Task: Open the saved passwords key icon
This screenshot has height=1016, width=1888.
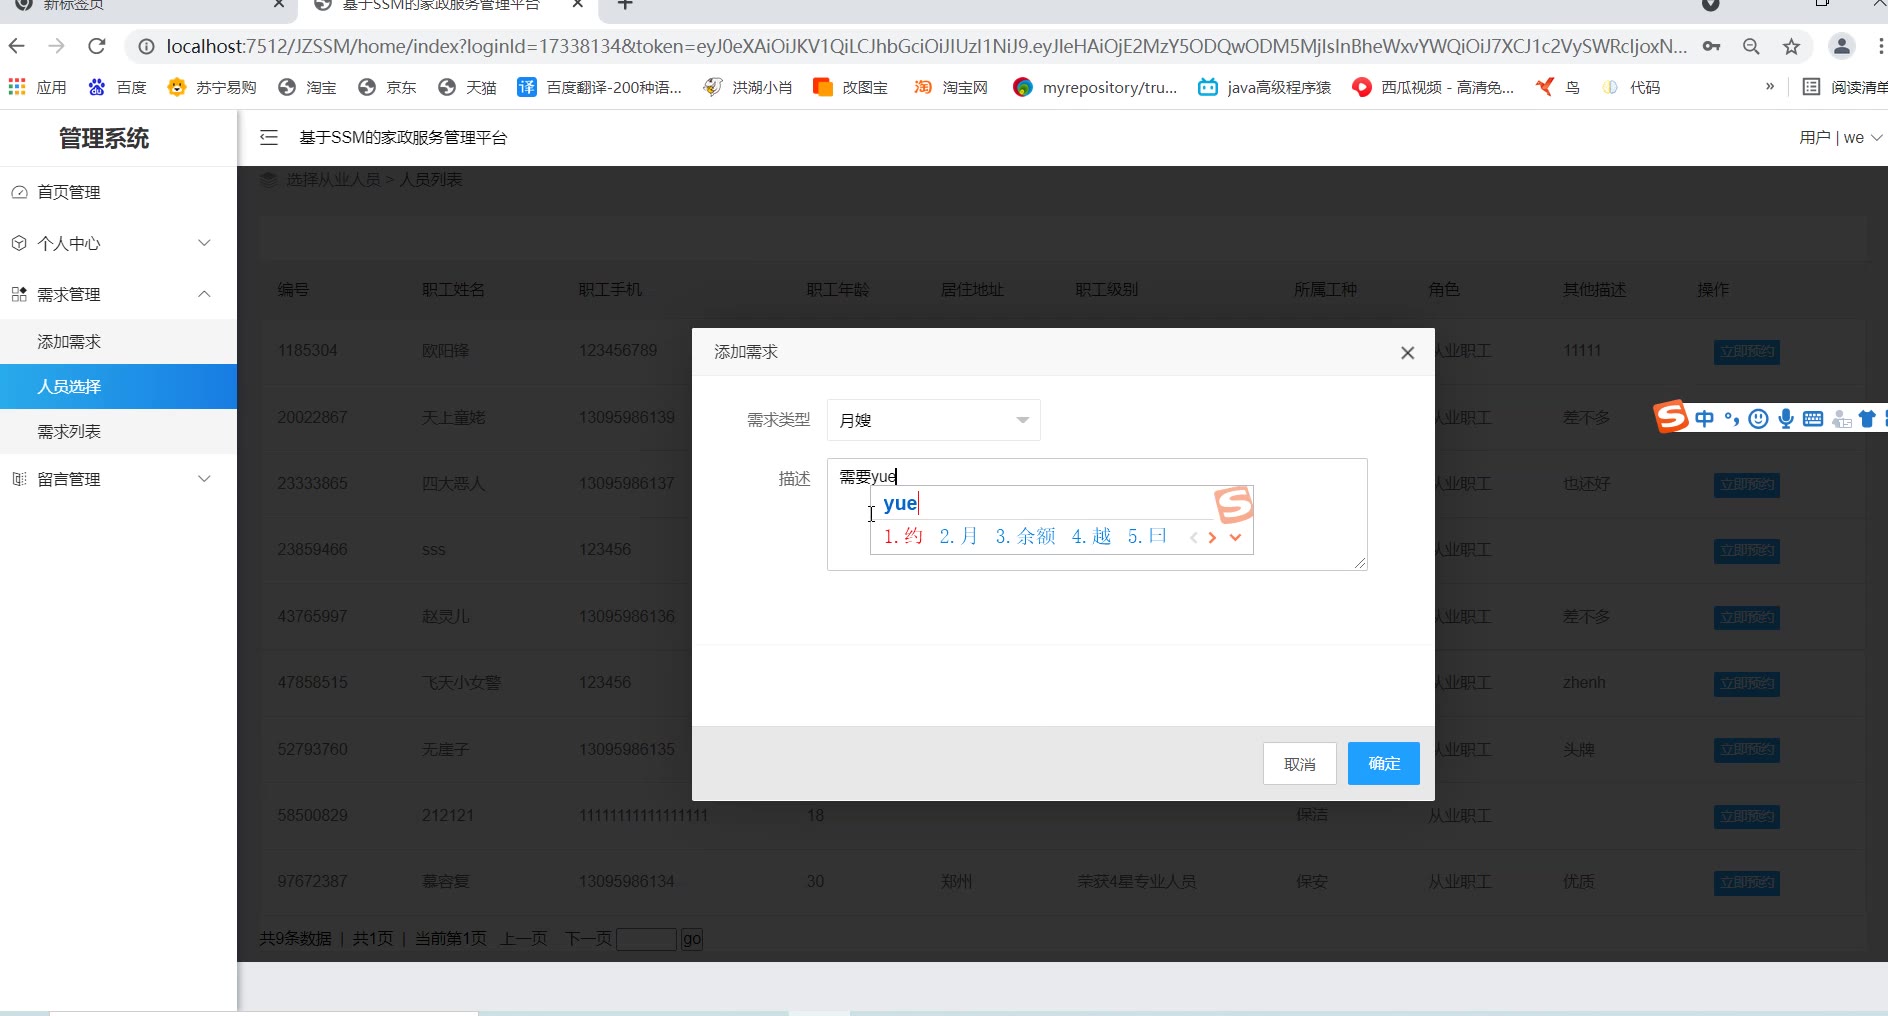Action: pyautogui.click(x=1712, y=46)
